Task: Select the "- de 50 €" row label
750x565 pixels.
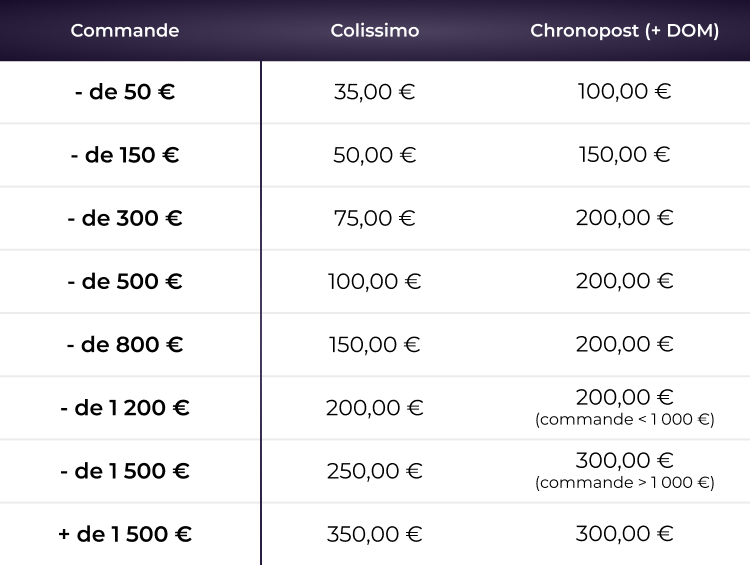Action: point(125,92)
